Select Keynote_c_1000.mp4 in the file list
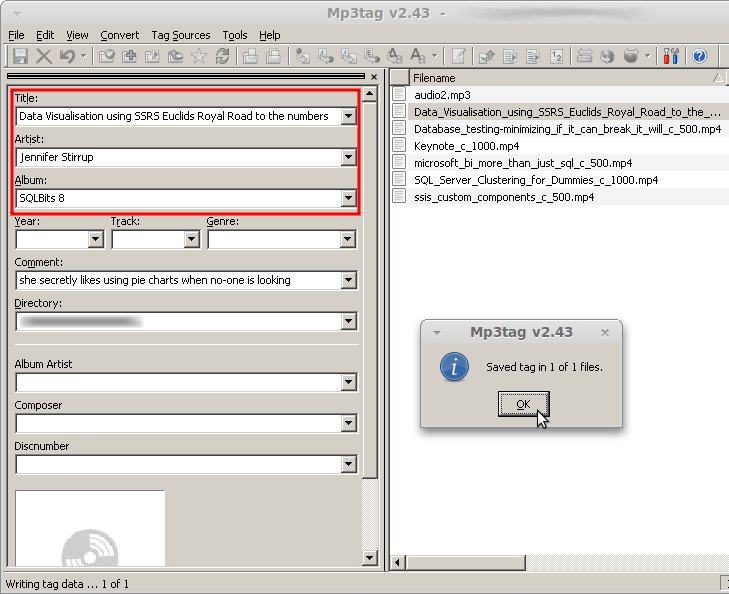729x594 pixels. [466, 146]
